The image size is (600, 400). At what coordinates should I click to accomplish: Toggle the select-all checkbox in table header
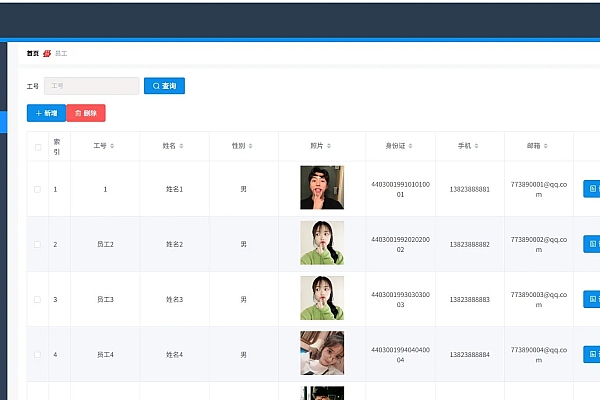pyautogui.click(x=38, y=147)
